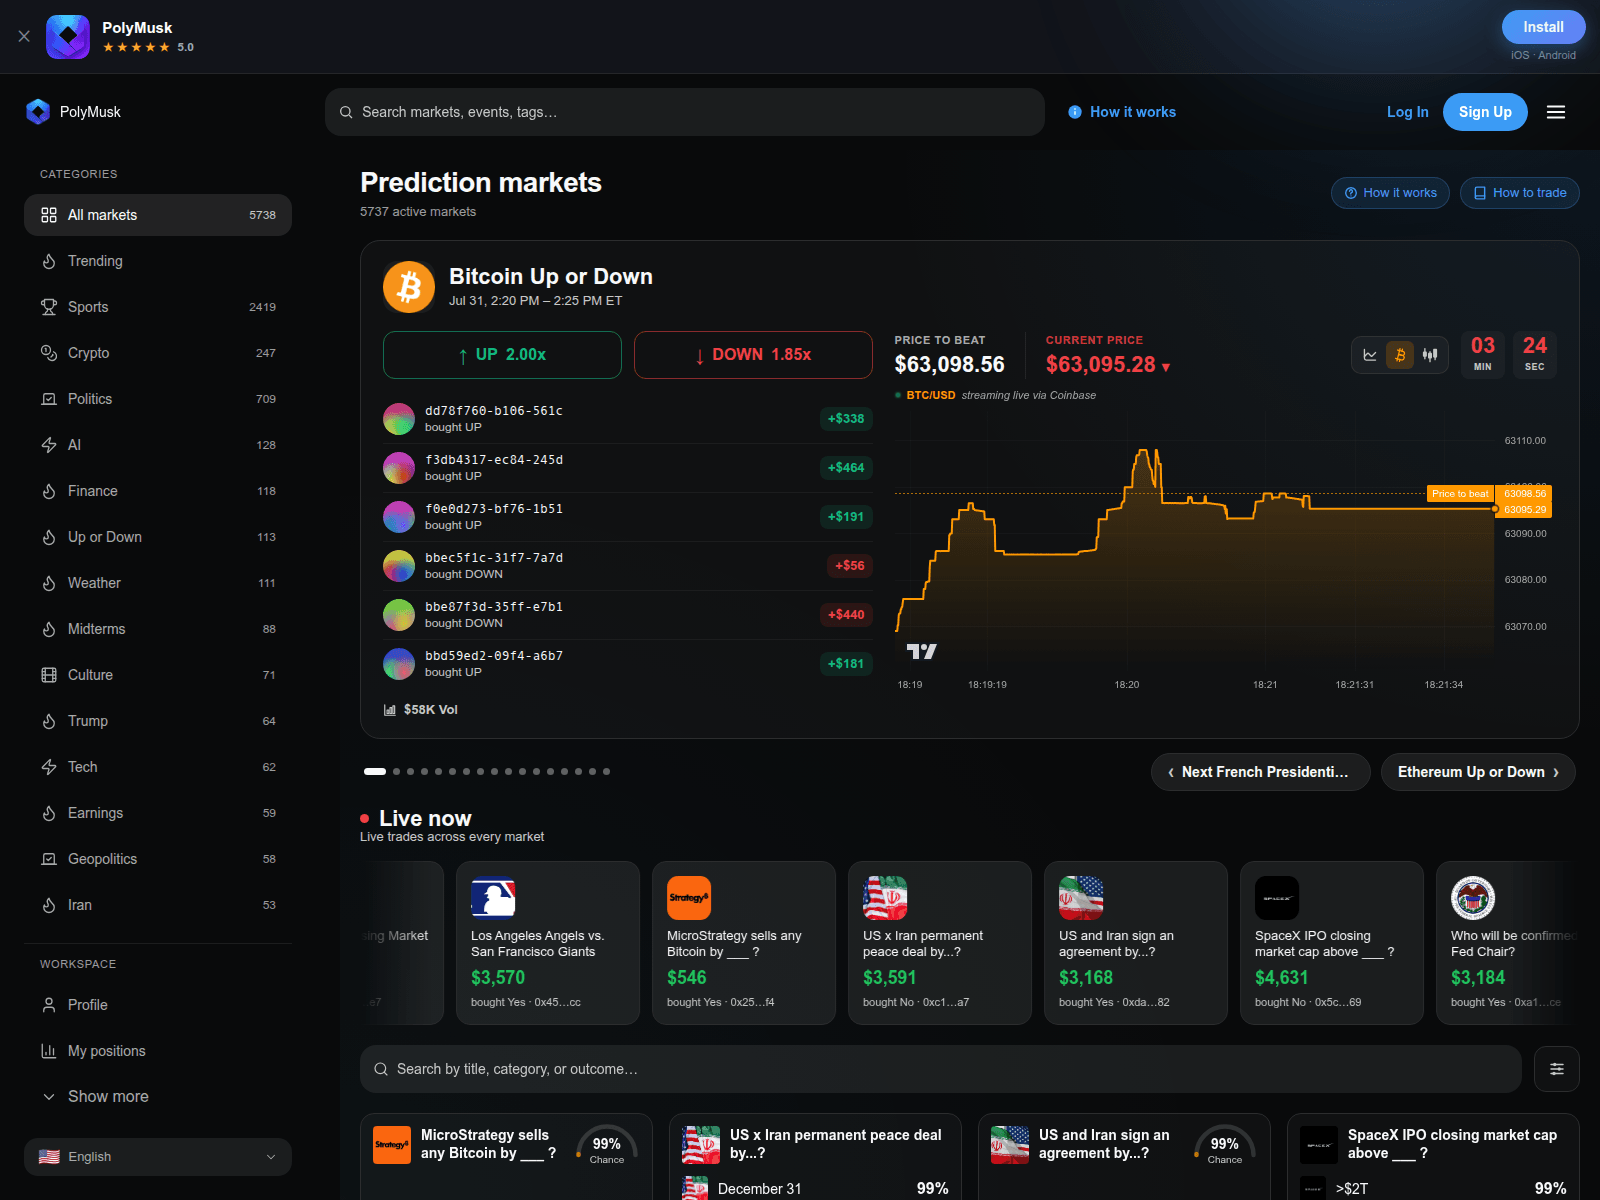The width and height of the screenshot is (1600, 1200).
Task: Click trader dd78f760-b106-561c row
Action: [x=628, y=419]
